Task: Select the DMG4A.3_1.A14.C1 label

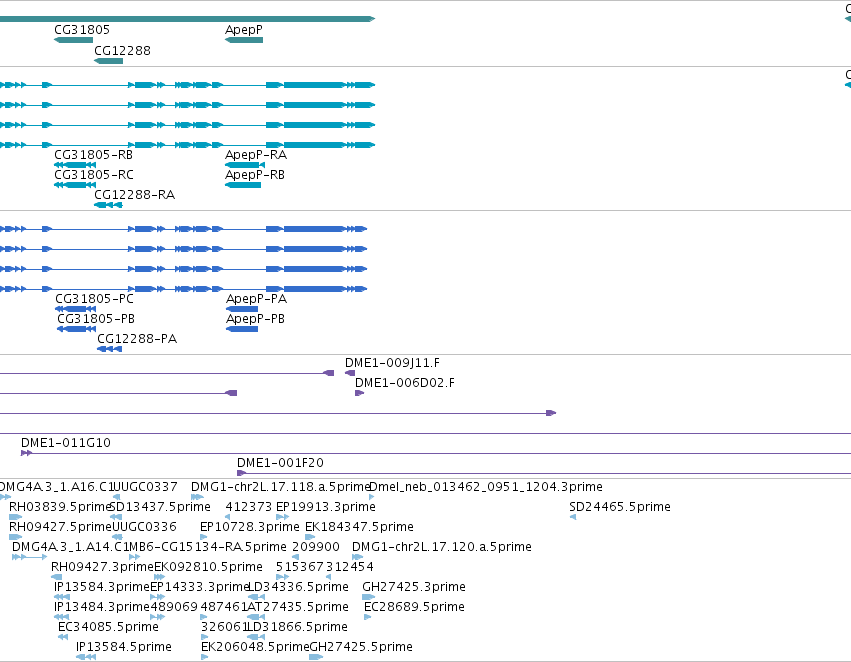Action: (70, 547)
